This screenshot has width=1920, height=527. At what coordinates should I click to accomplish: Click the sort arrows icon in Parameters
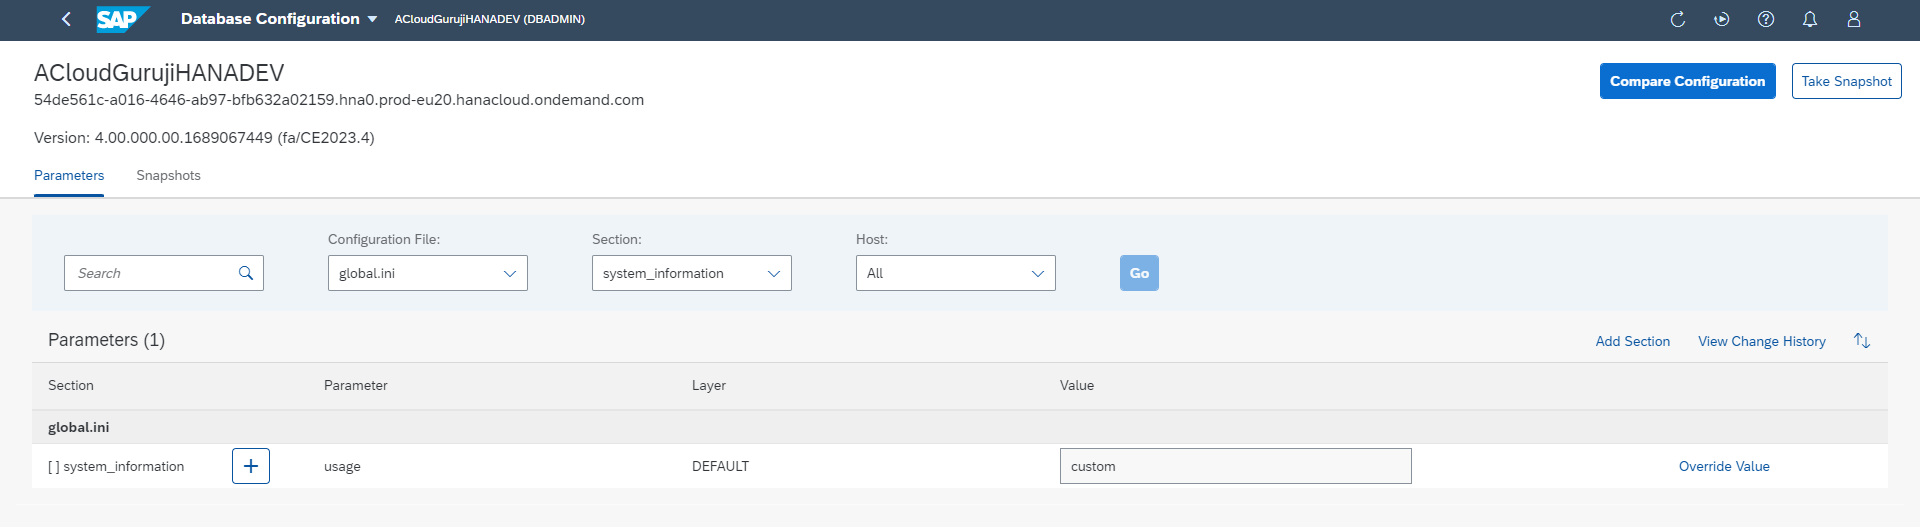(1861, 341)
